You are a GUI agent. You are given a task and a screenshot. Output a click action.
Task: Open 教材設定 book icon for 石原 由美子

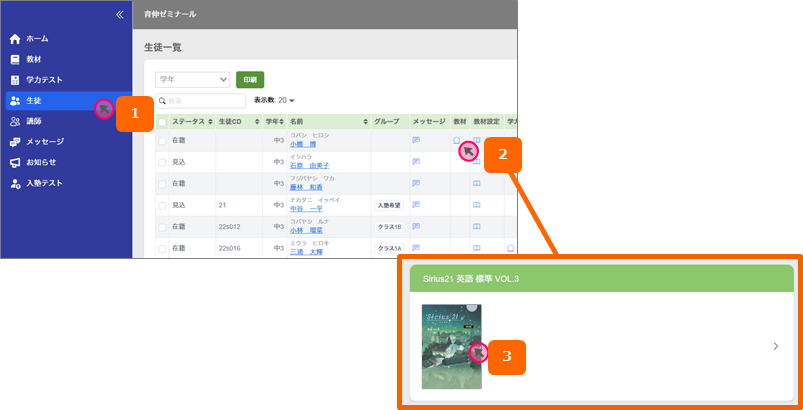point(477,161)
